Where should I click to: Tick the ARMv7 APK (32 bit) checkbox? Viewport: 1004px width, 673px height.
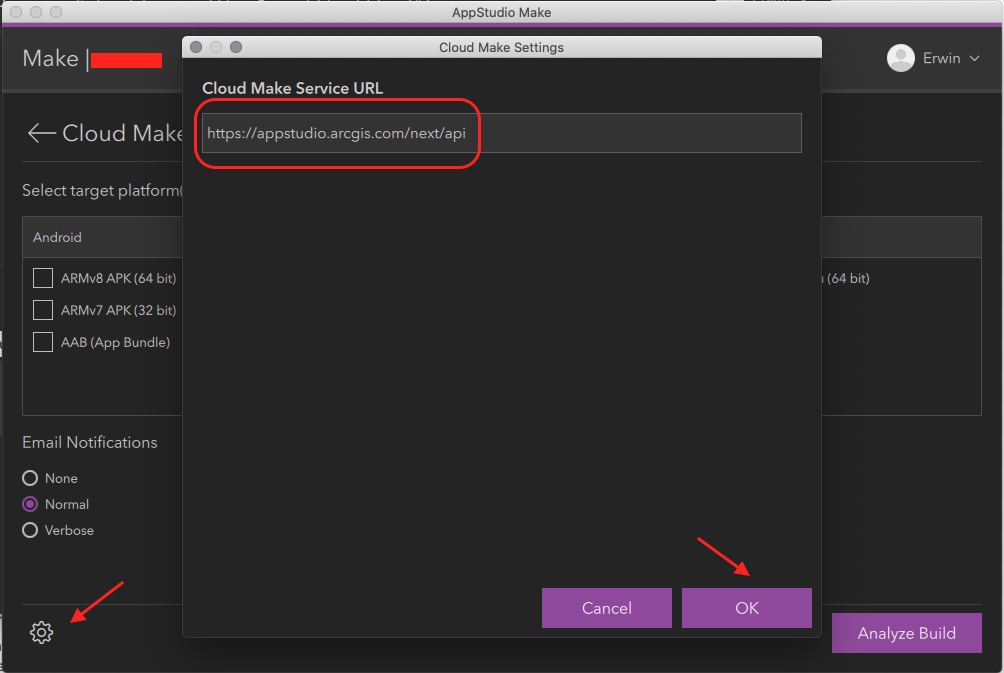pos(43,310)
